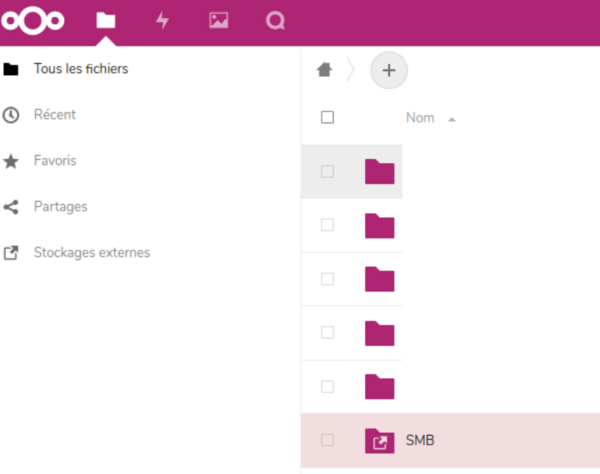This screenshot has height=474, width=600.
Task: Tick checkbox of the SMB row
Action: (x=327, y=440)
